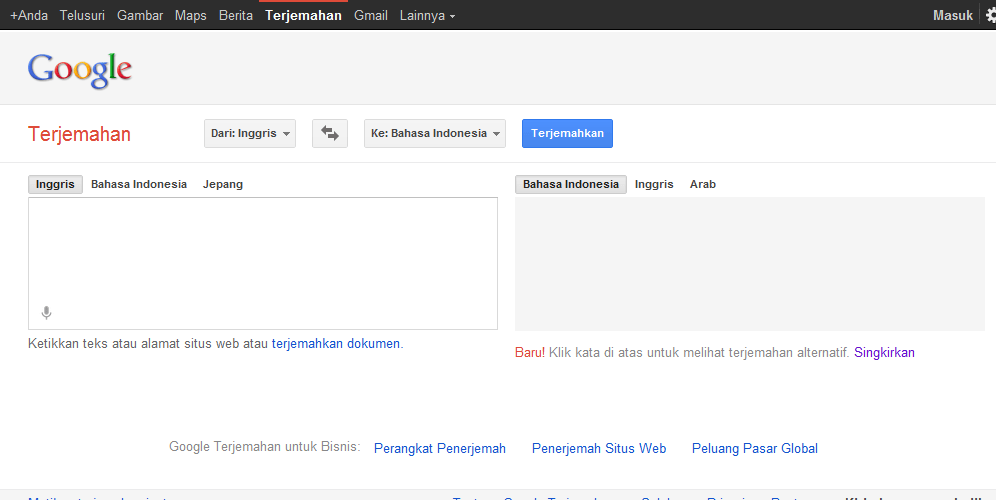Image resolution: width=996 pixels, height=500 pixels.
Task: Open +Anda in the top bar
Action: [29, 15]
